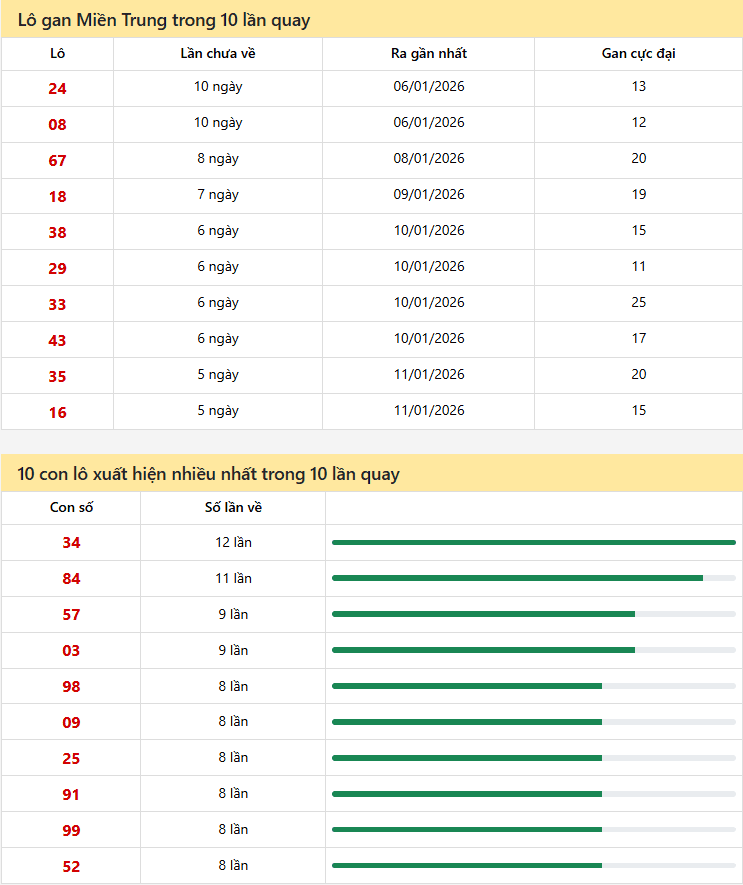This screenshot has height=885, width=743.
Task: Click lô number 16 in last gan row
Action: pos(57,412)
